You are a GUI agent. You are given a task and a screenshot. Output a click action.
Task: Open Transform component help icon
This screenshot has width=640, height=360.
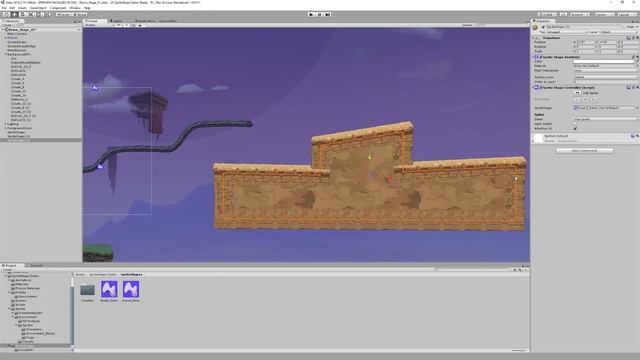(629, 38)
